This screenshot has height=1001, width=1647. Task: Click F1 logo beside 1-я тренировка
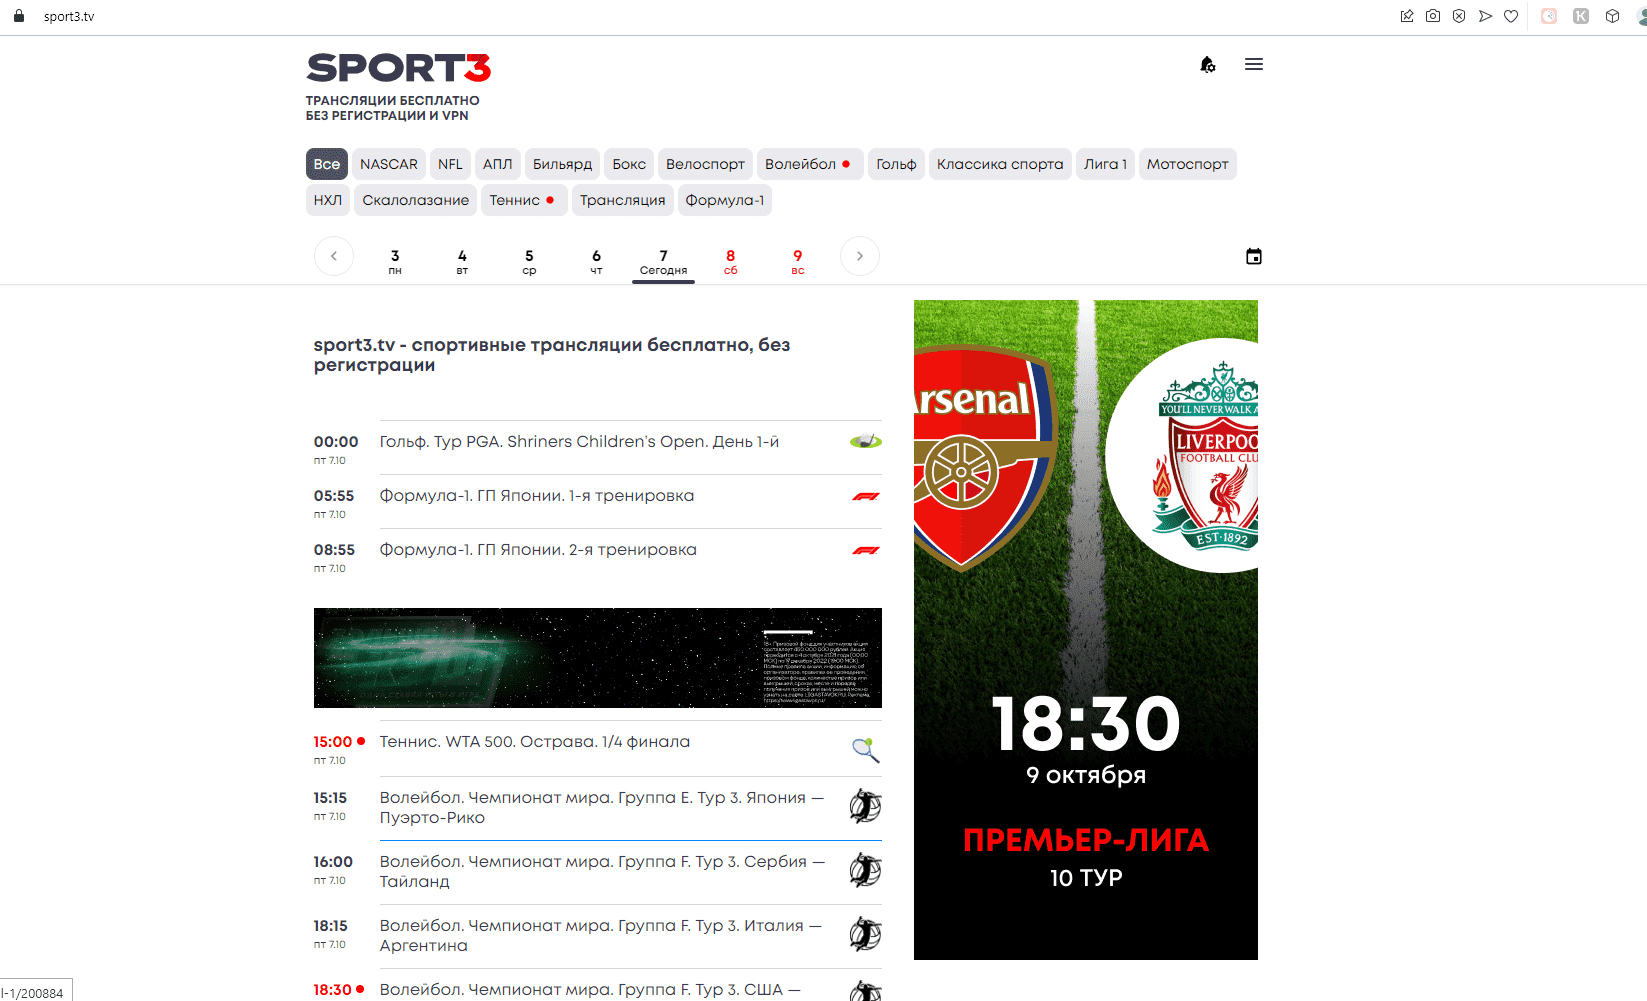(866, 496)
